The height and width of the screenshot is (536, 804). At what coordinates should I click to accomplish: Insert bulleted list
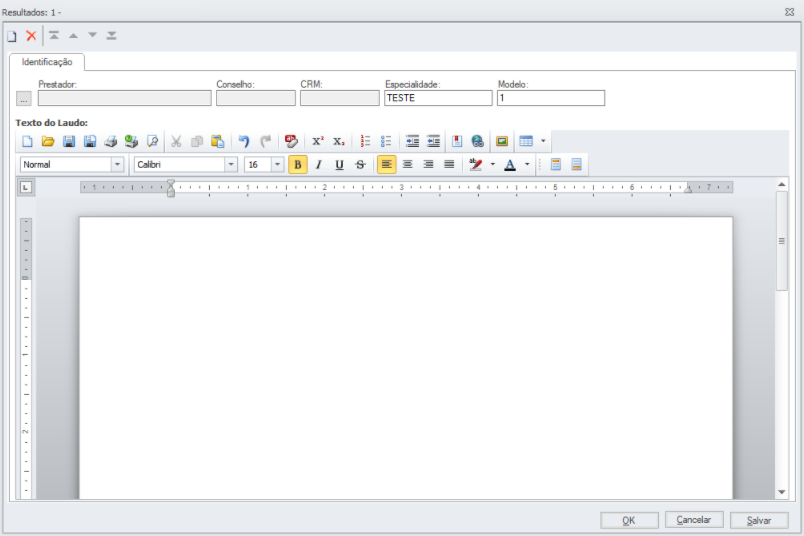click(x=386, y=141)
